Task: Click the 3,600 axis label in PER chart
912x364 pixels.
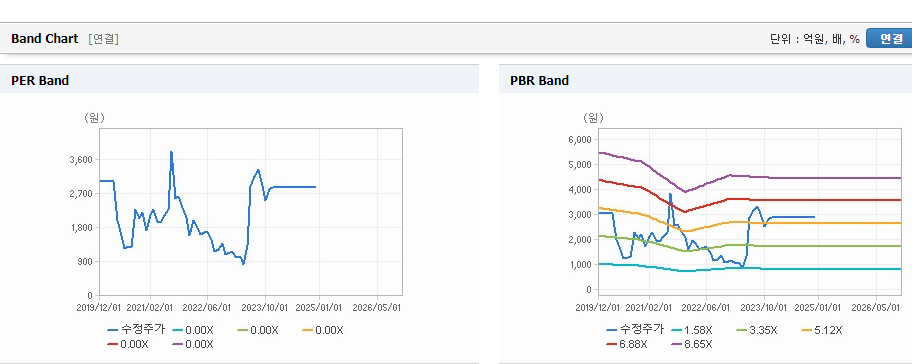Action: point(81,160)
